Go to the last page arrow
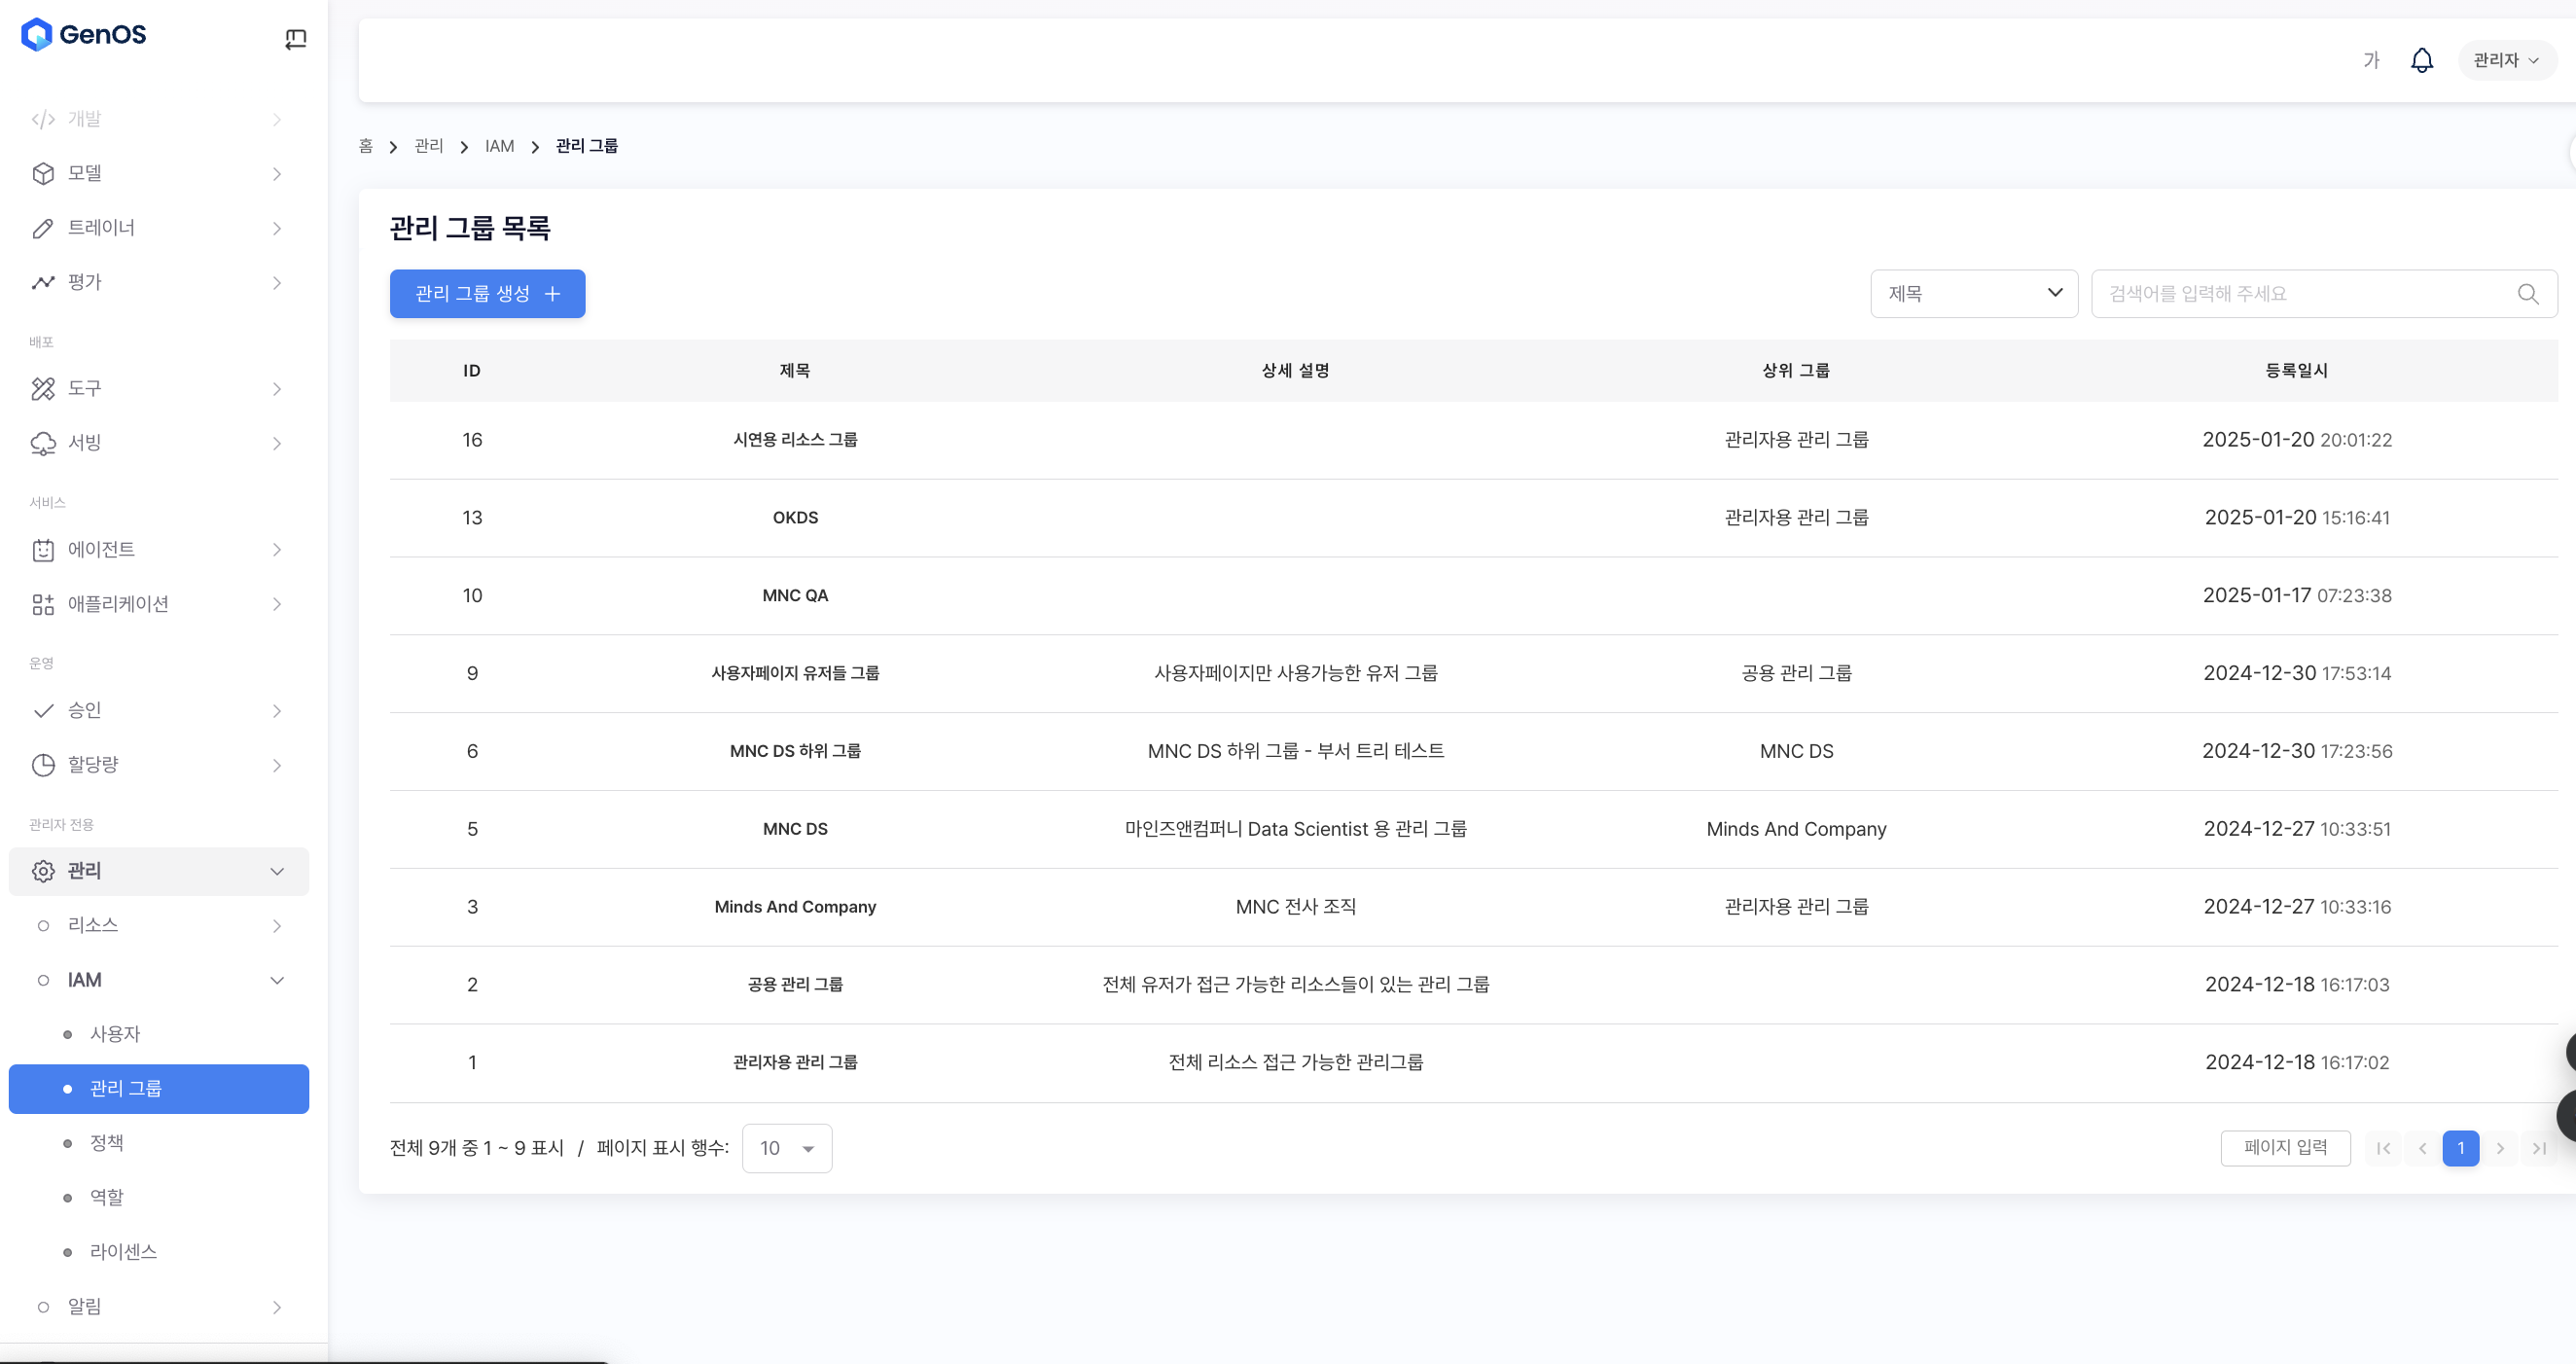 click(2538, 1148)
